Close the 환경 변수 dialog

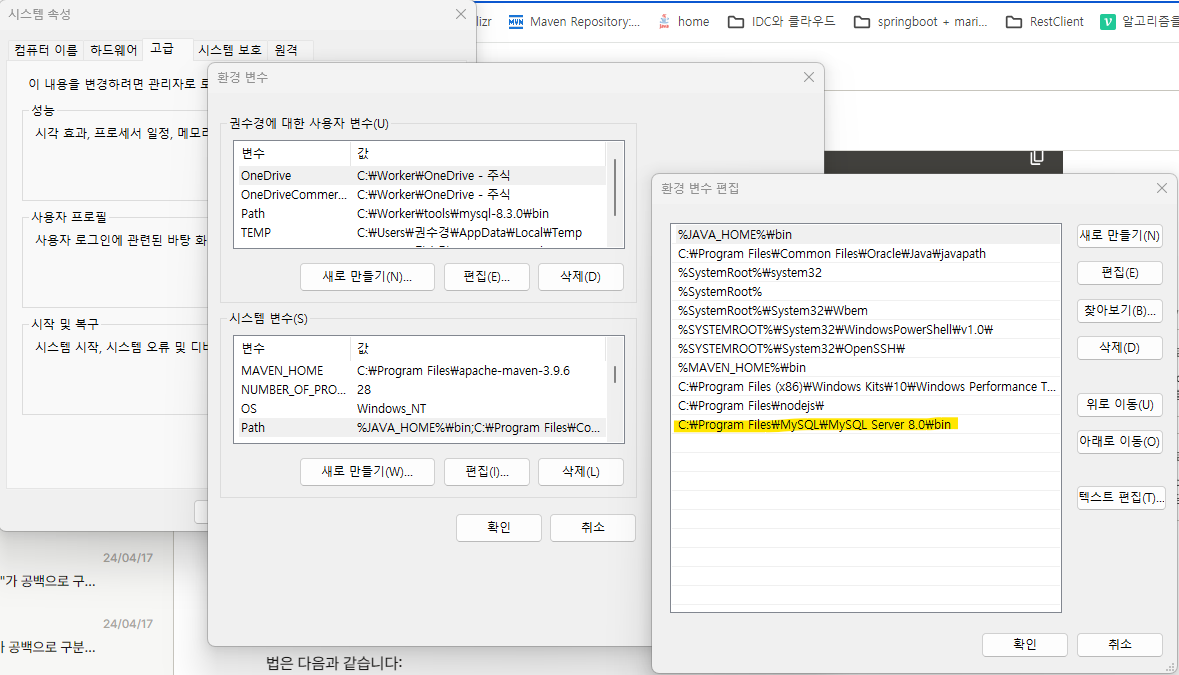[809, 77]
